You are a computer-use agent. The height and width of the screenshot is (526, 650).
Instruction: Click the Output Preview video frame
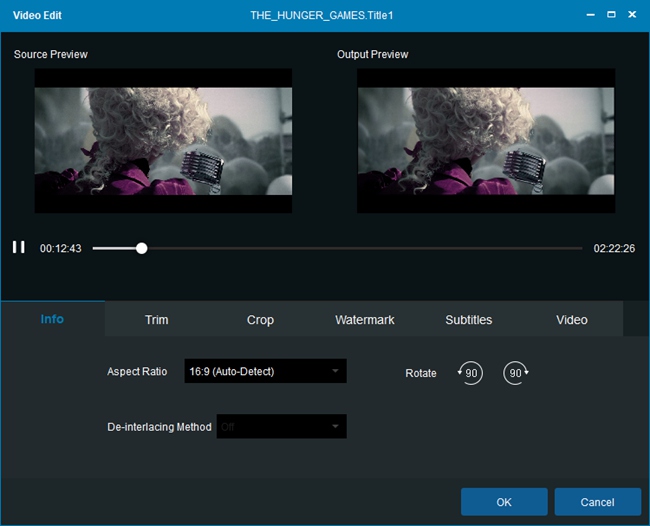(x=486, y=141)
